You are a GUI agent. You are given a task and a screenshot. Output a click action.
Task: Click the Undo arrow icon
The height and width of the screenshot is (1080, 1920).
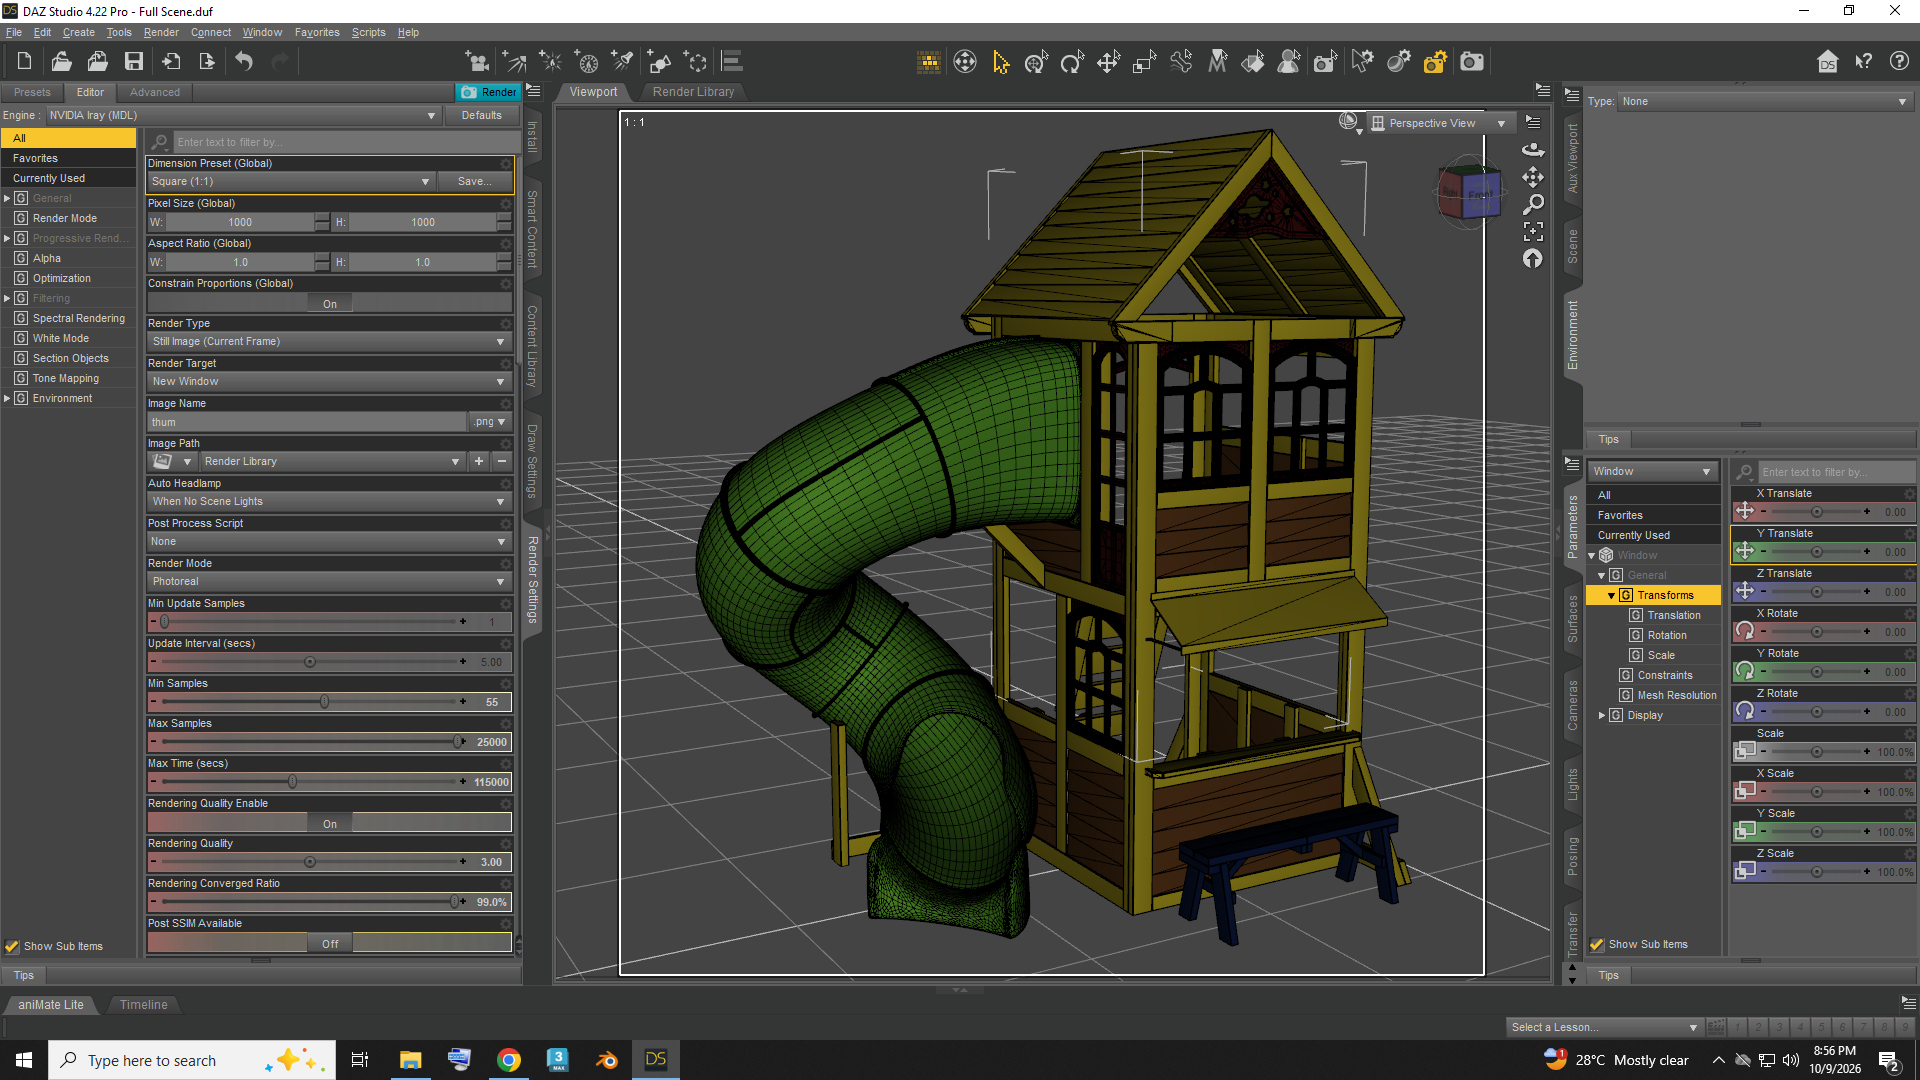click(x=244, y=62)
